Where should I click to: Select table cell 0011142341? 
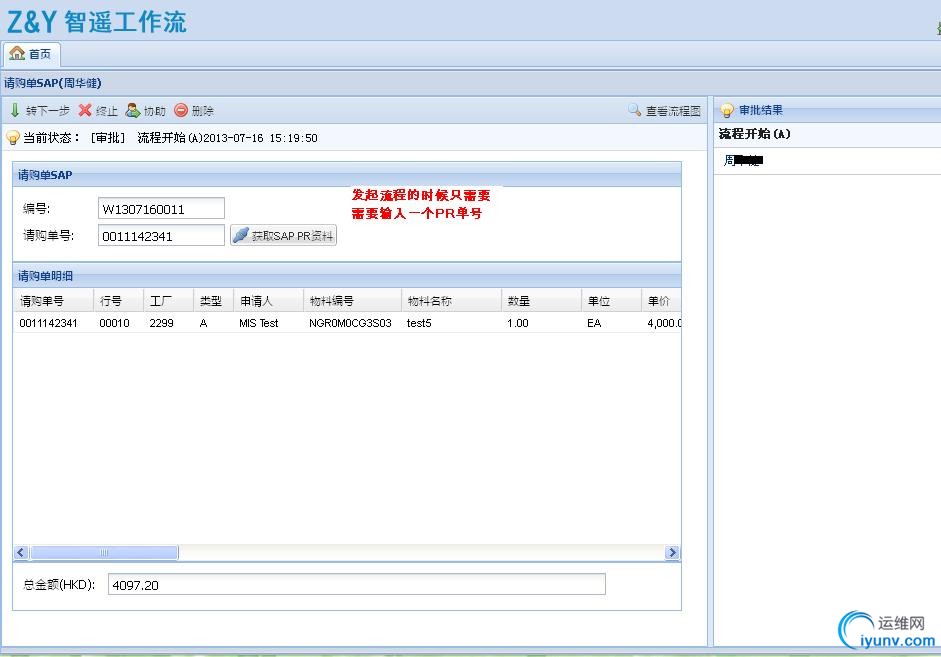(x=49, y=323)
